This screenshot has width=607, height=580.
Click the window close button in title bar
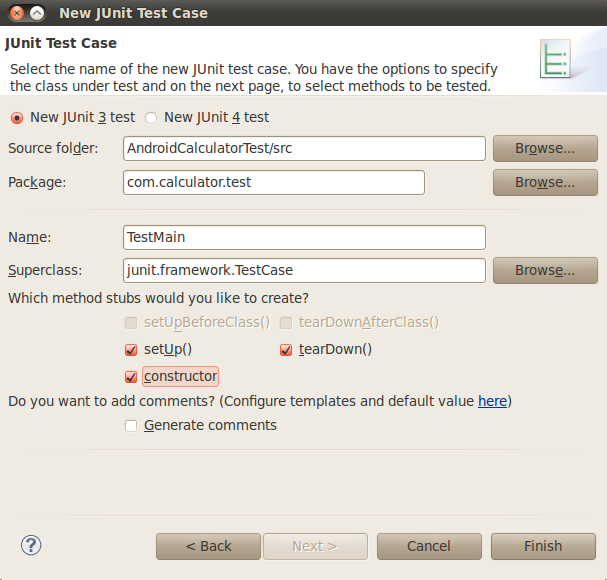(x=14, y=13)
